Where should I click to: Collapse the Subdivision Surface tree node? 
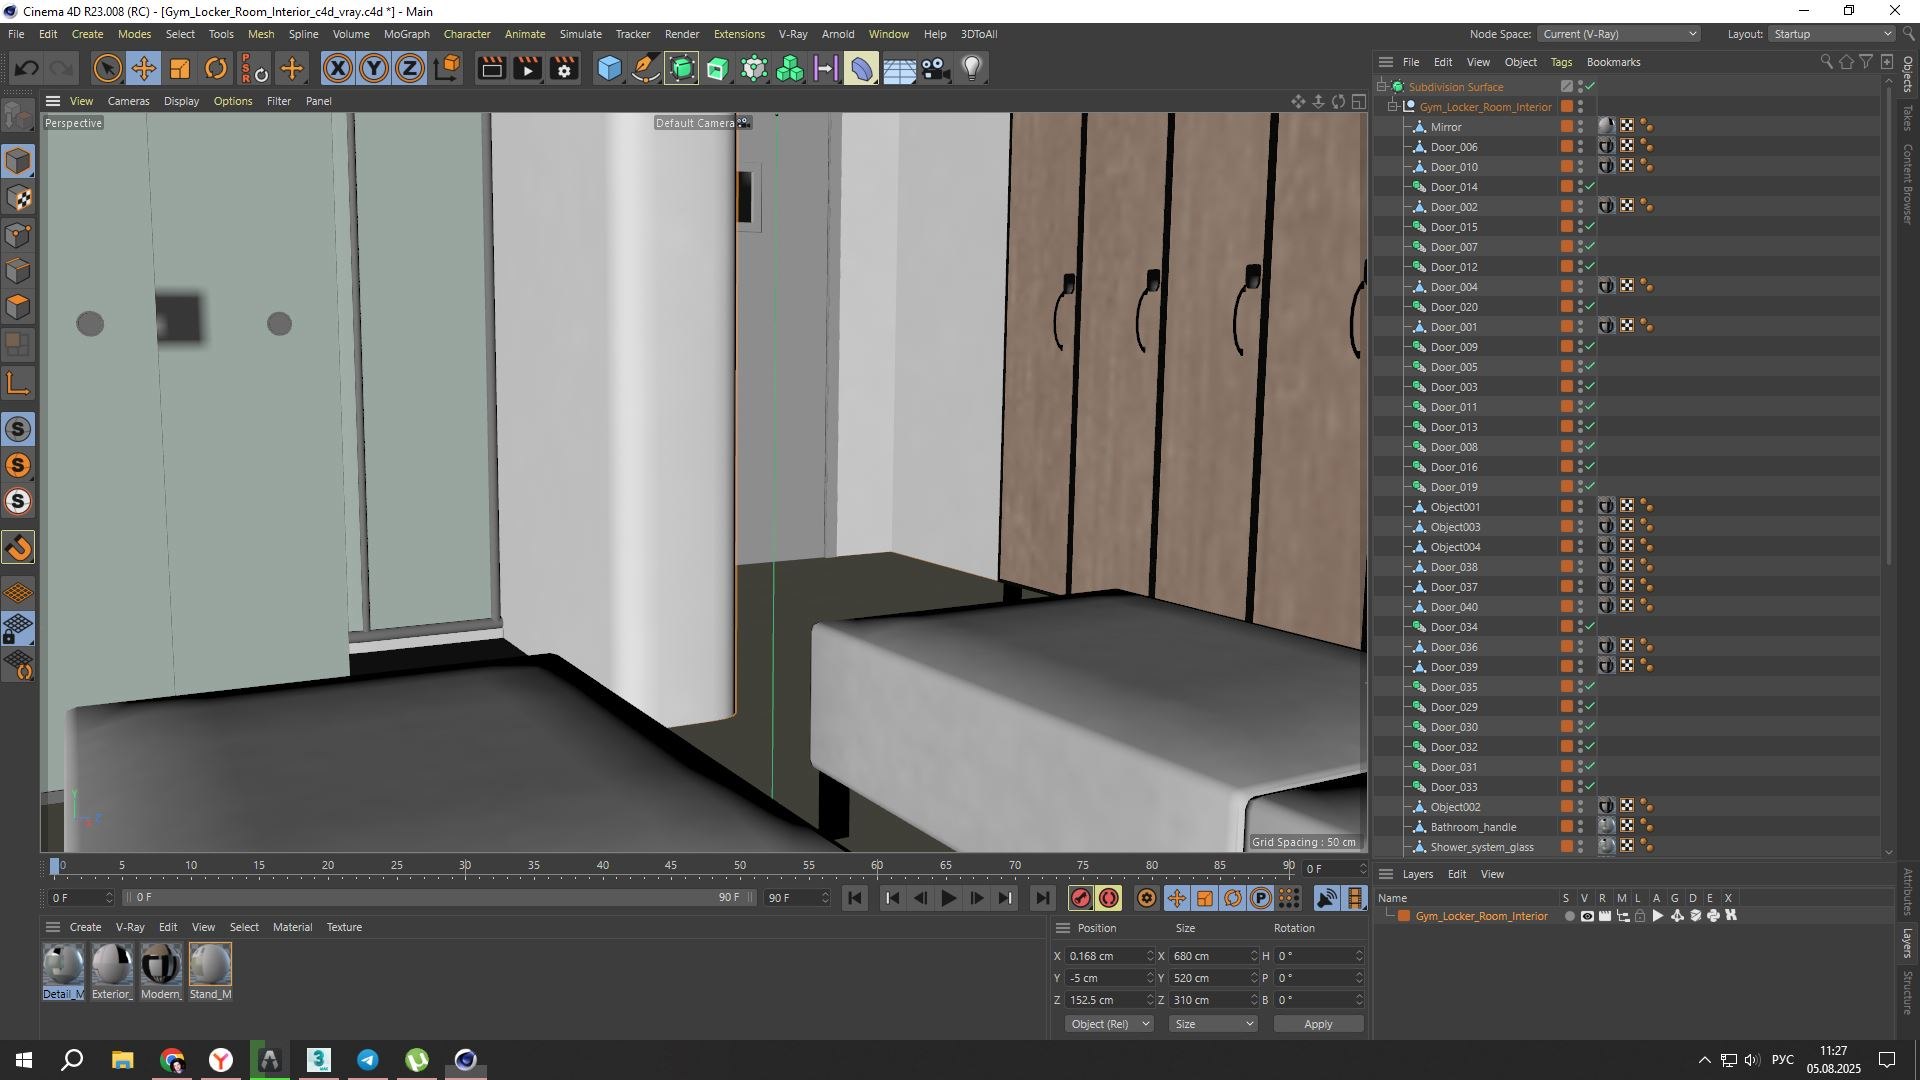[x=1381, y=87]
